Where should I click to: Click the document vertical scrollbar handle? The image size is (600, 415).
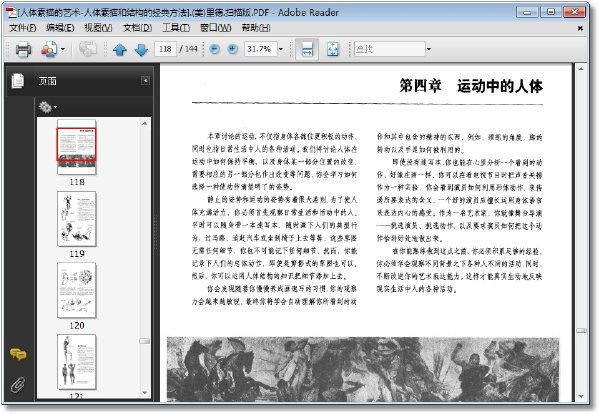click(x=581, y=330)
